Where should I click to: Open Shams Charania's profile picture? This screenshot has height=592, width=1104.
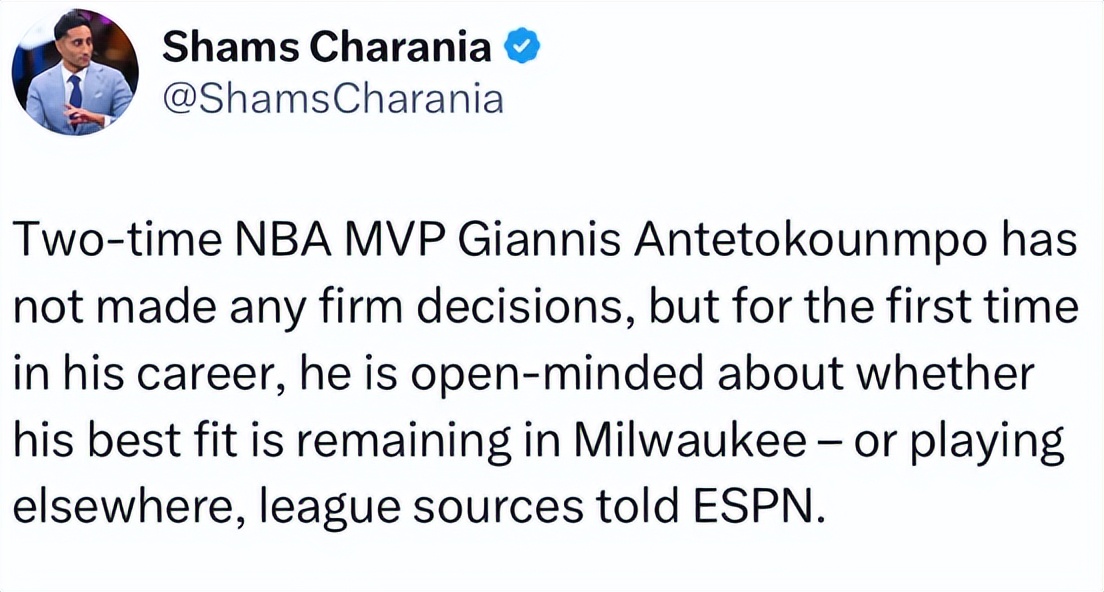[75, 71]
